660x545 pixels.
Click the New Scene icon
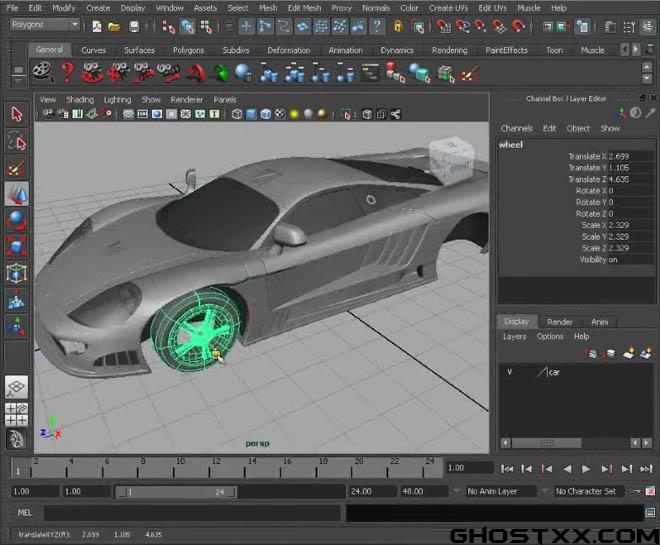coord(97,27)
